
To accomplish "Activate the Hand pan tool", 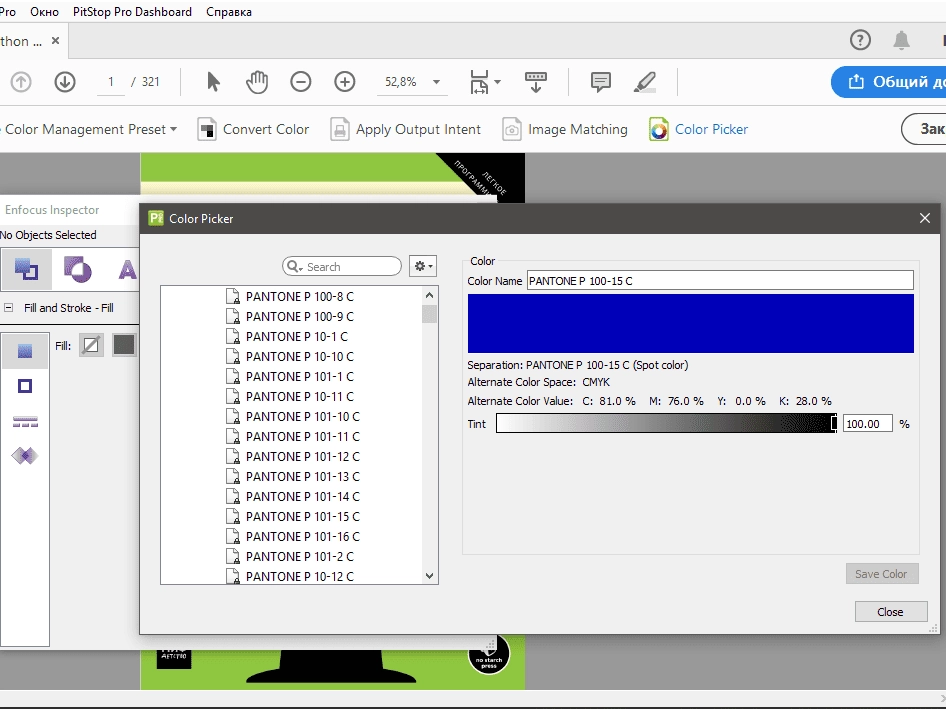I will 257,81.
